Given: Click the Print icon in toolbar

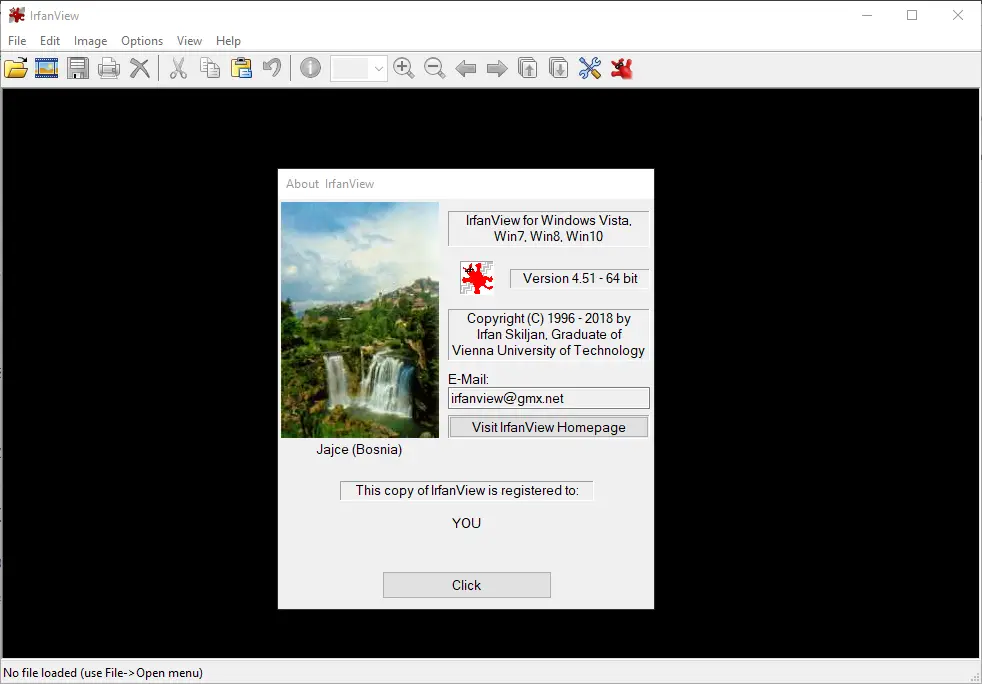Looking at the screenshot, I should pyautogui.click(x=109, y=68).
